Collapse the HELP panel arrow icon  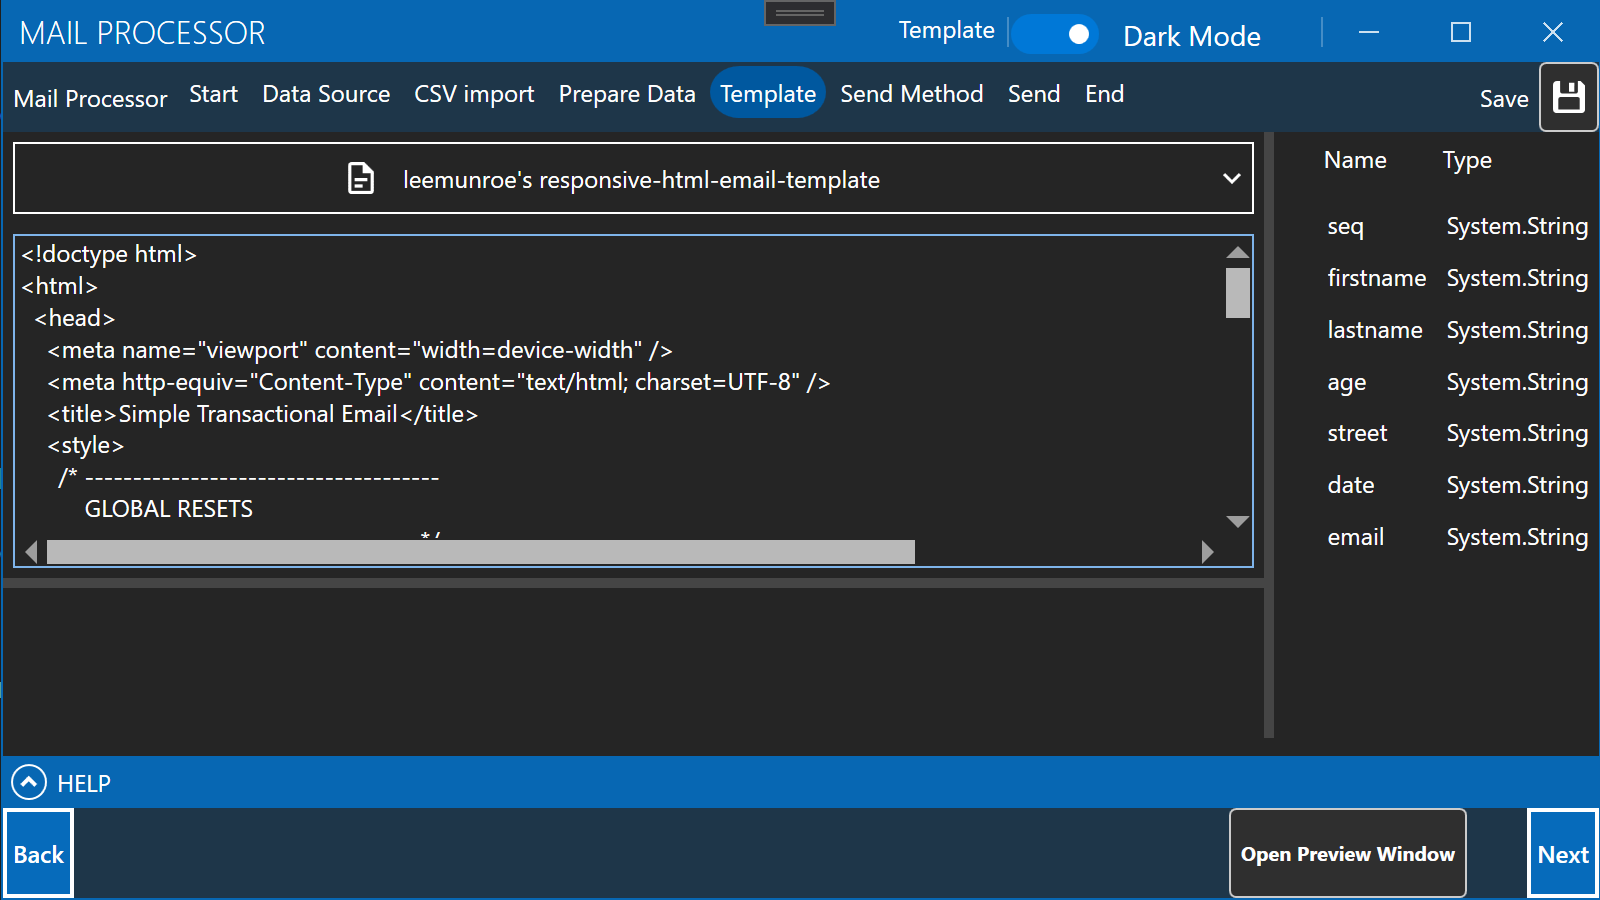pos(29,782)
